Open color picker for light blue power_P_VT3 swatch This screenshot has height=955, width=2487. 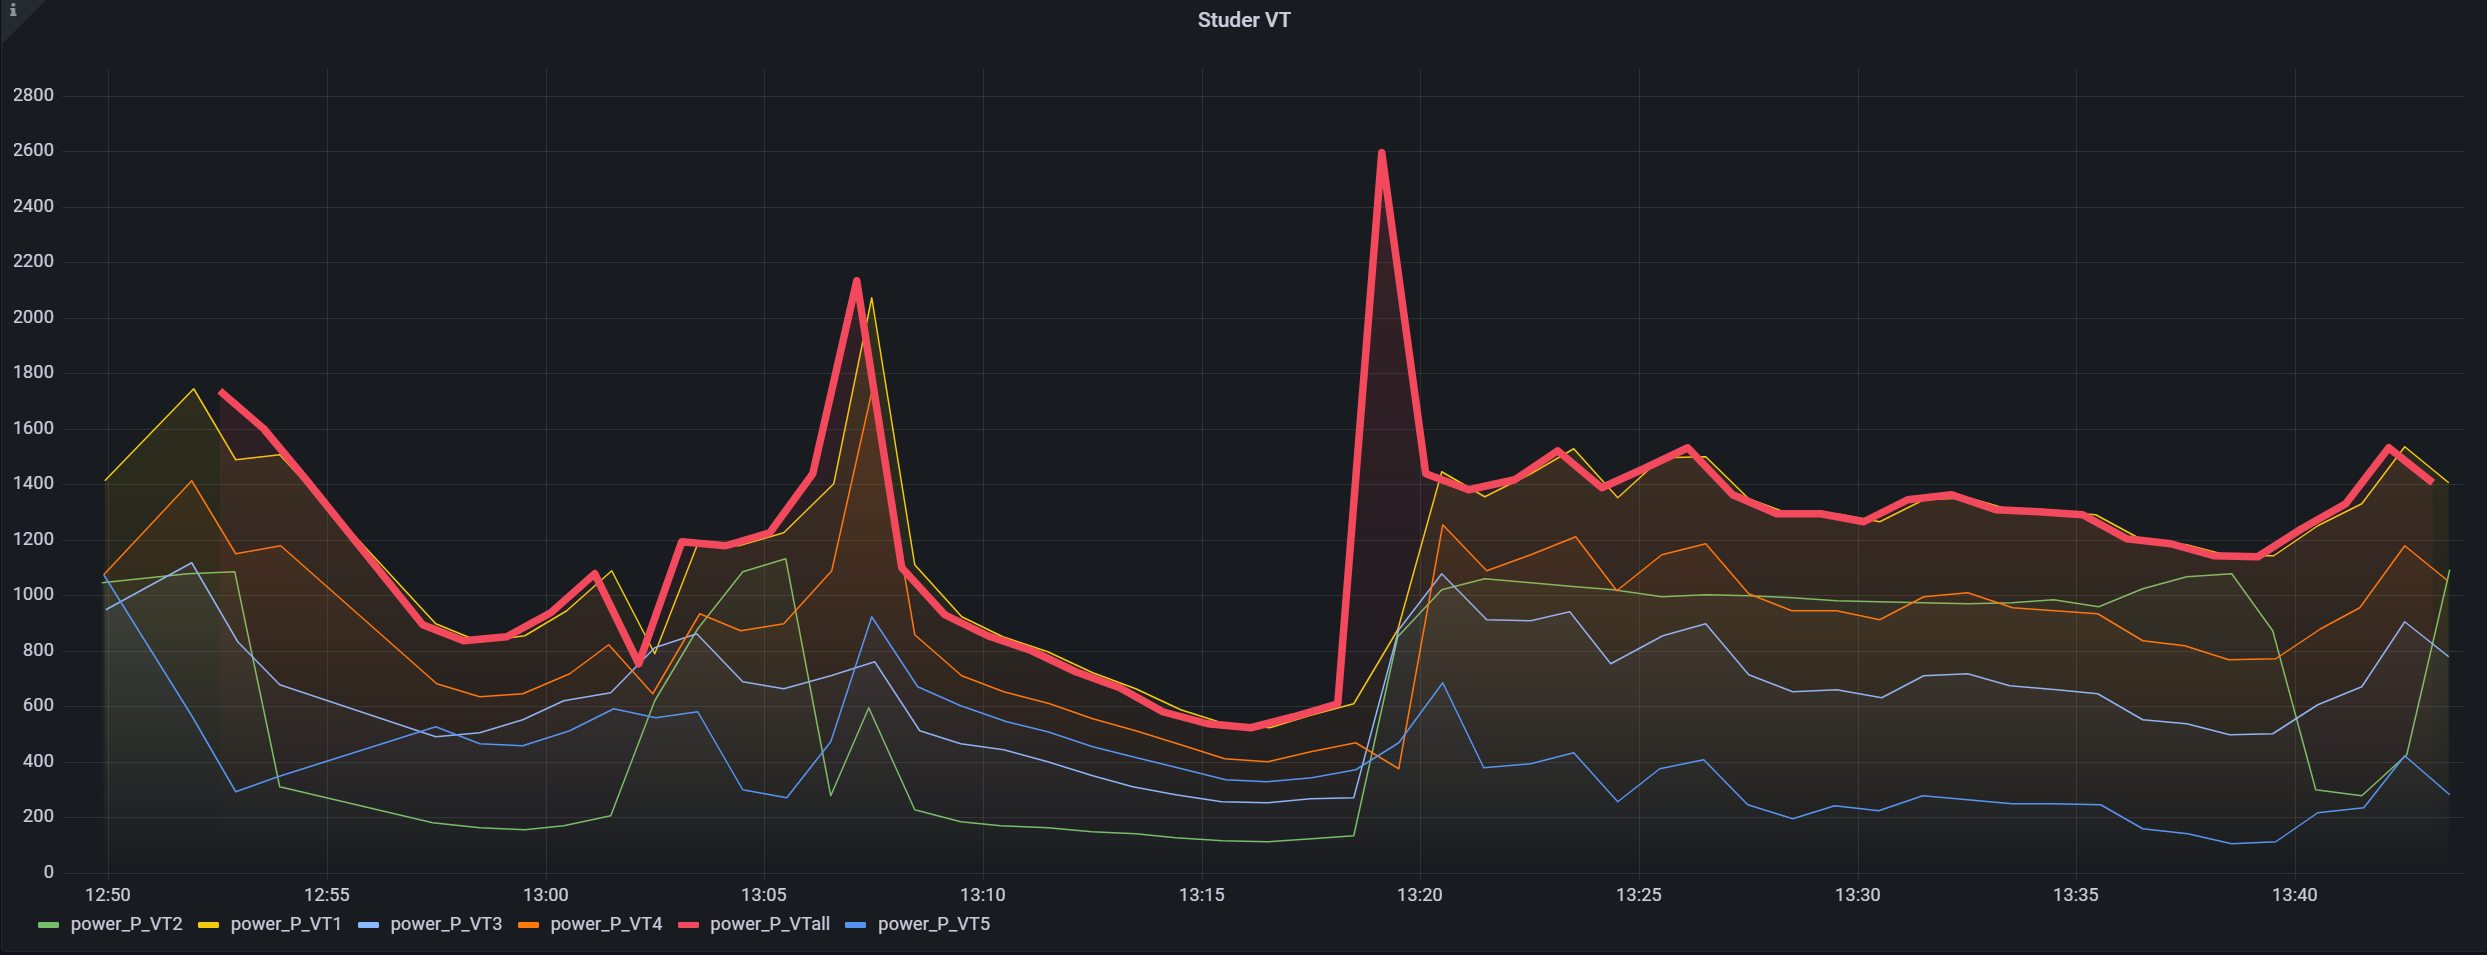[x=369, y=925]
